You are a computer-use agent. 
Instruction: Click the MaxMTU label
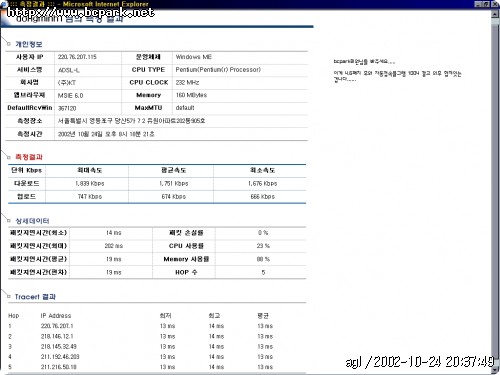click(x=148, y=108)
